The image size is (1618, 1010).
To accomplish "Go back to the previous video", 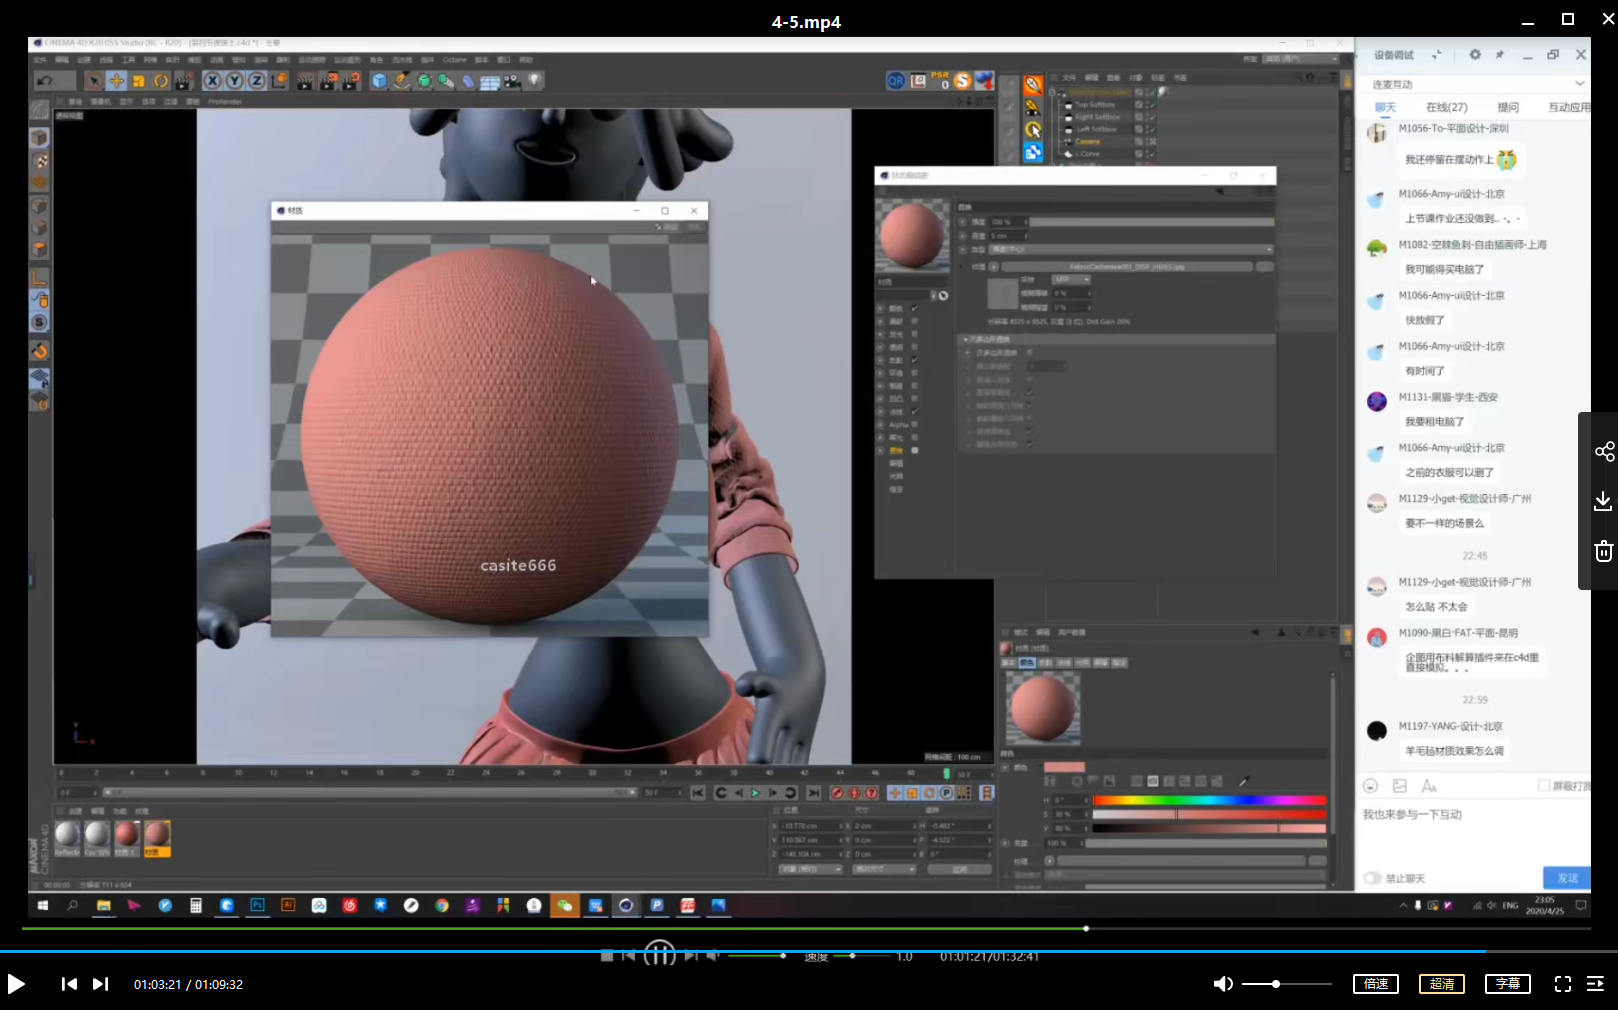I will [69, 984].
